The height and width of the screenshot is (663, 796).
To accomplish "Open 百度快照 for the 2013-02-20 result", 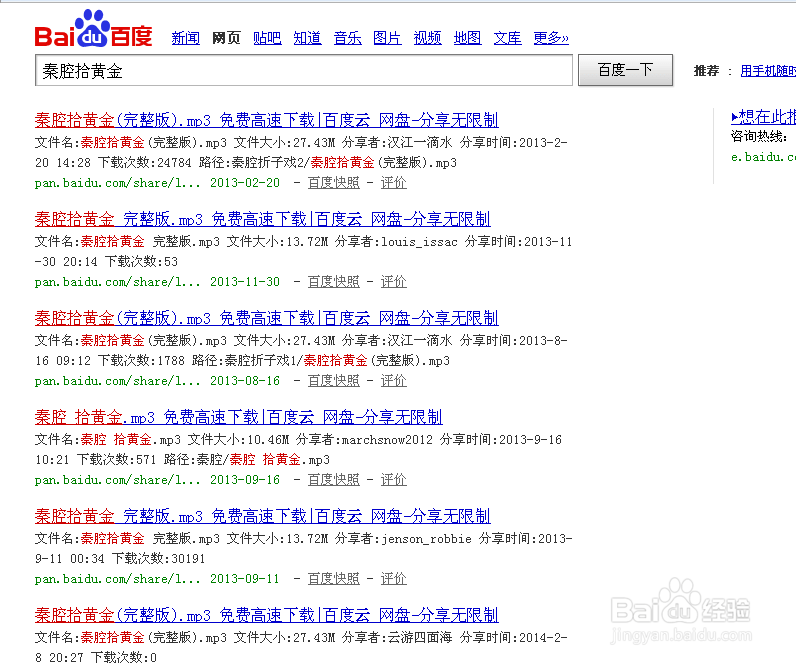I will (334, 183).
